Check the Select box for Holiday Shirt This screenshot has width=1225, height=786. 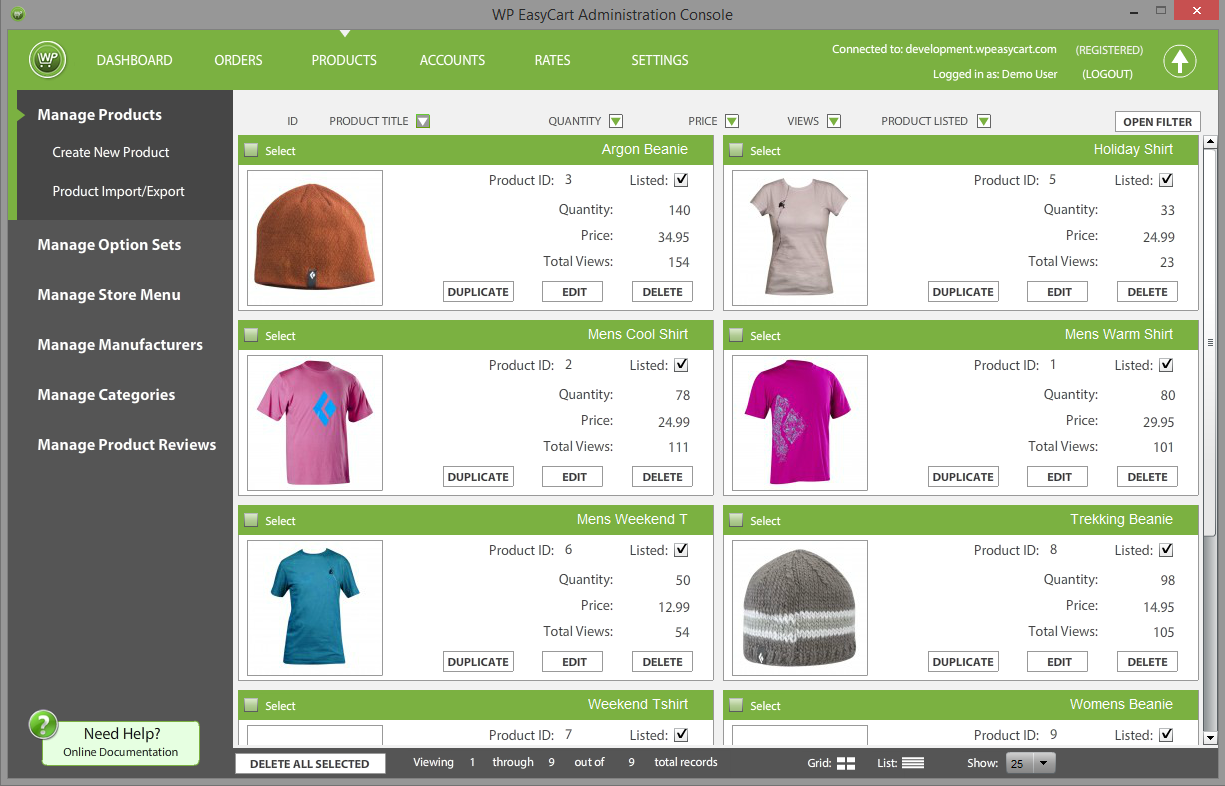pos(736,150)
